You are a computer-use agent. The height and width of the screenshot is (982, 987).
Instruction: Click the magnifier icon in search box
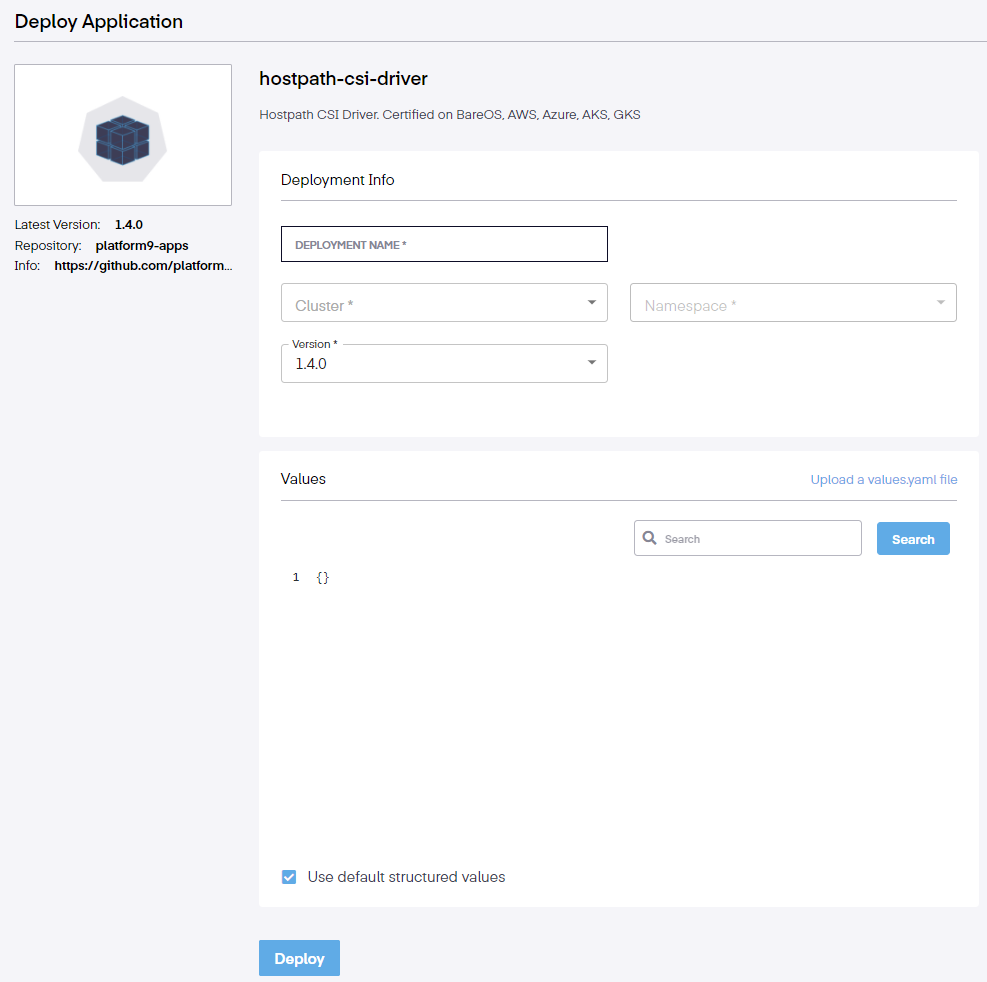pyautogui.click(x=650, y=538)
